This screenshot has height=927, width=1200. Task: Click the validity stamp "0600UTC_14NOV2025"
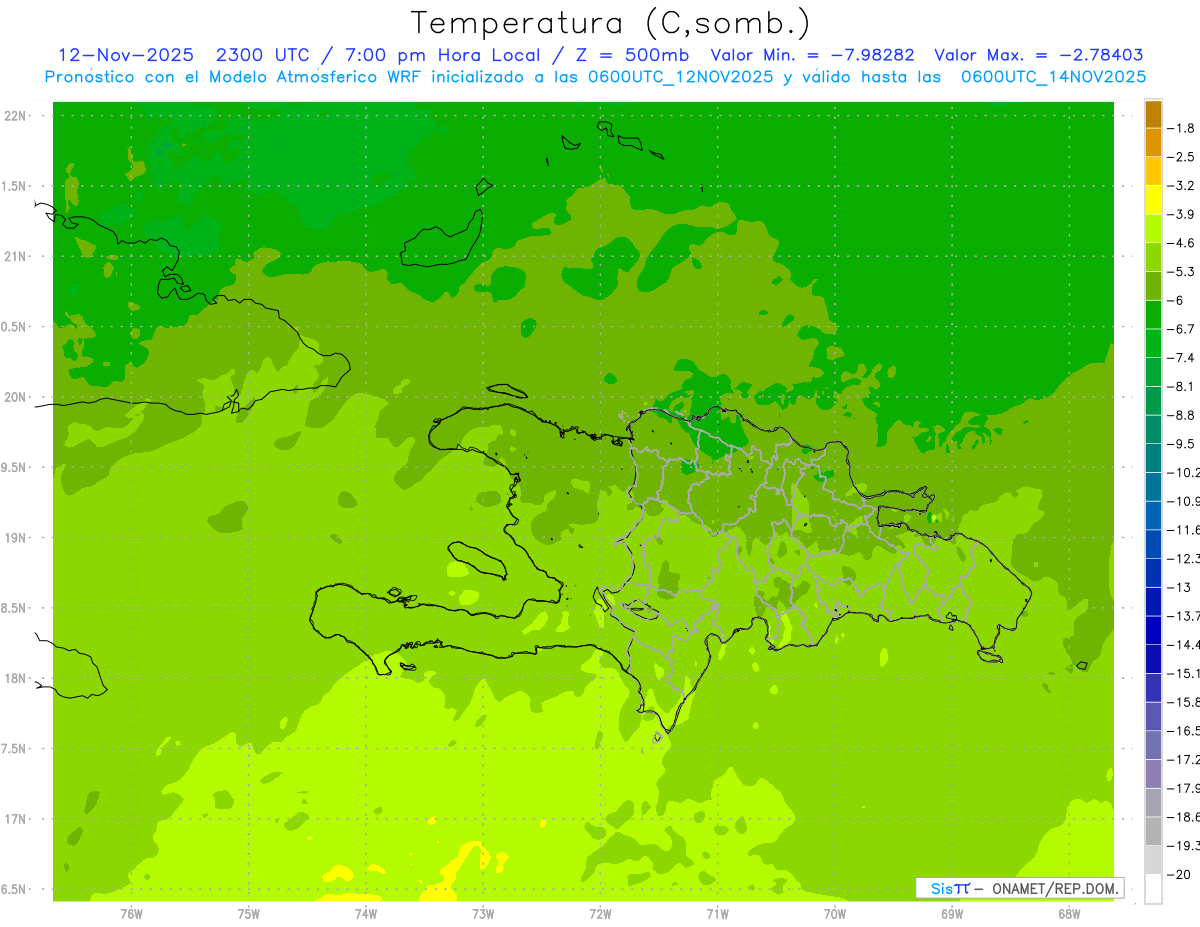click(1053, 77)
